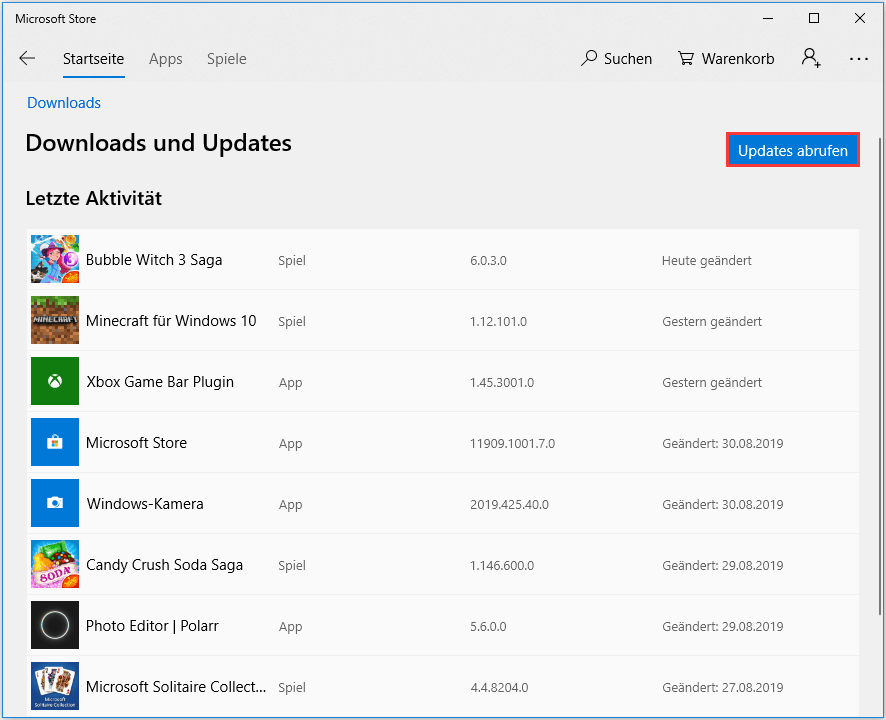Select the Candy Crush Soda Saga title

164,565
